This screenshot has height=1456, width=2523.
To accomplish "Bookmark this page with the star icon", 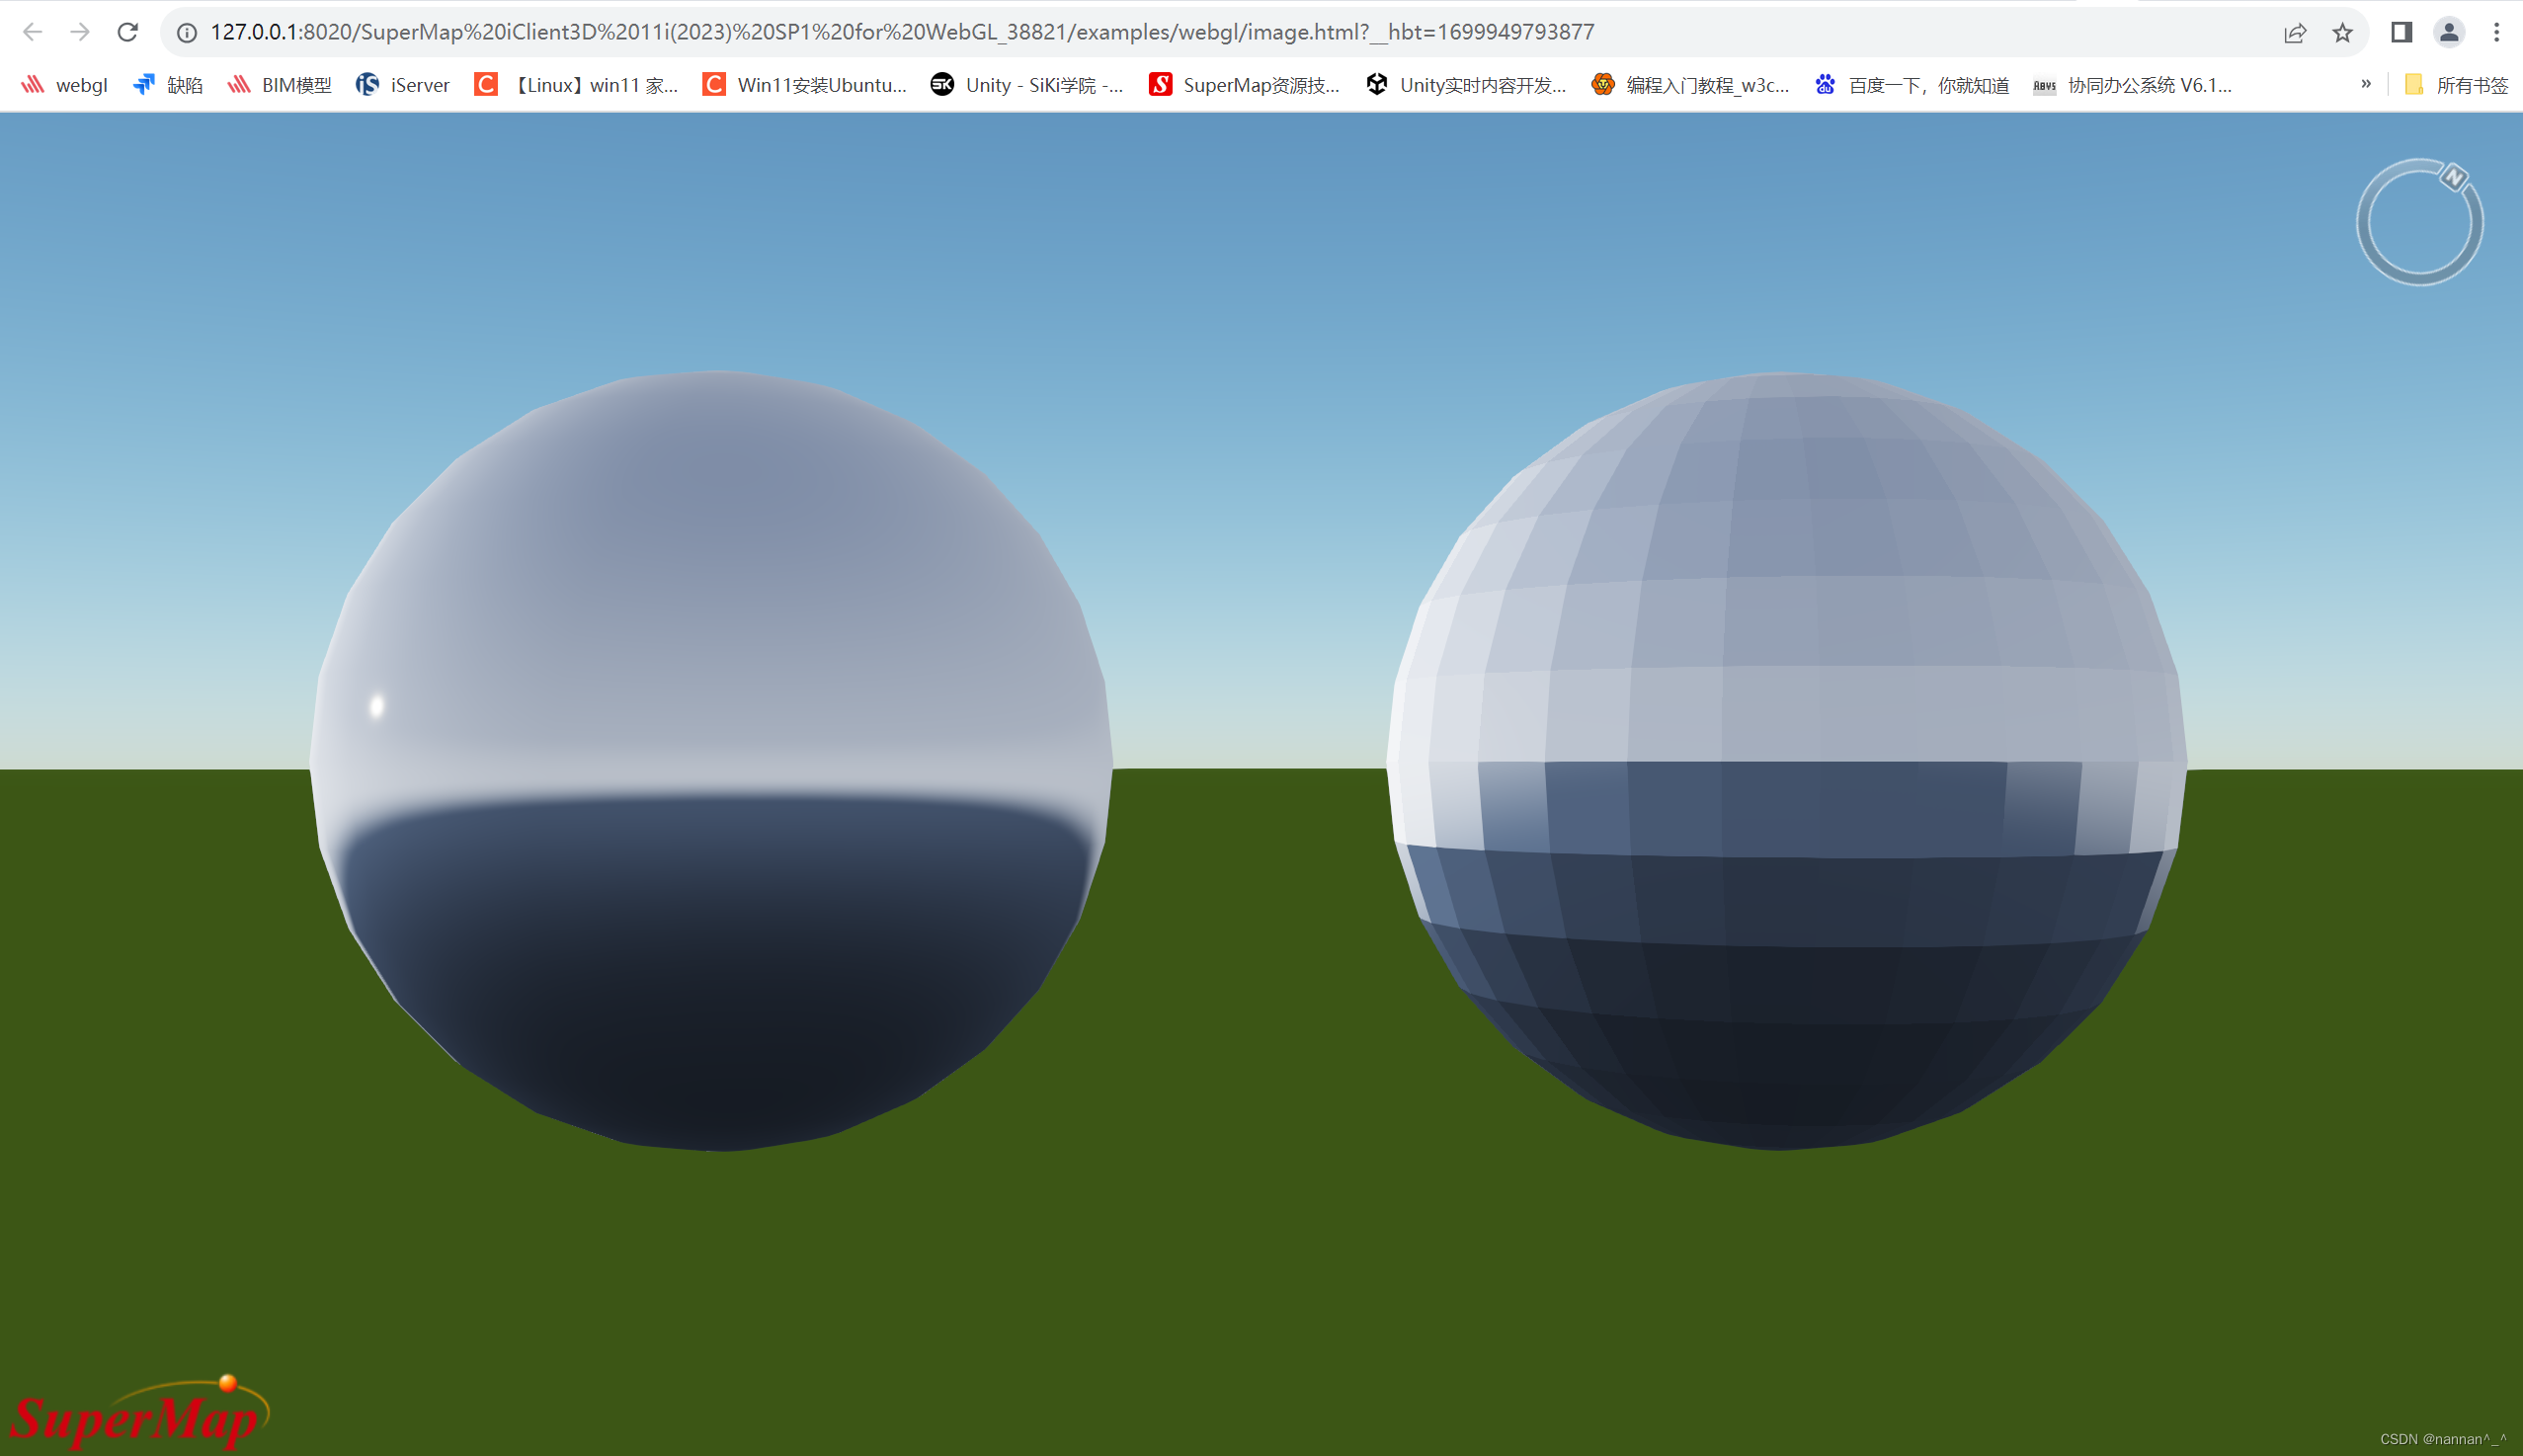I will [2342, 32].
